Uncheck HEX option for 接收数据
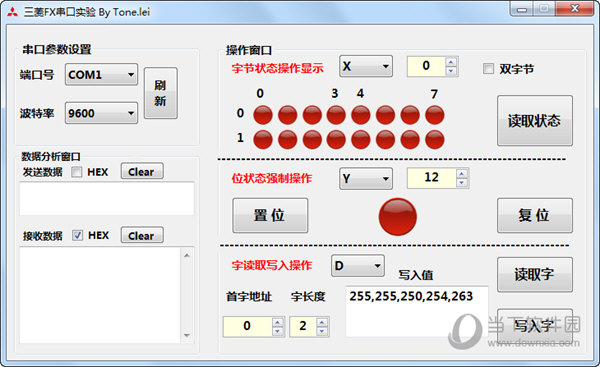 click(77, 235)
